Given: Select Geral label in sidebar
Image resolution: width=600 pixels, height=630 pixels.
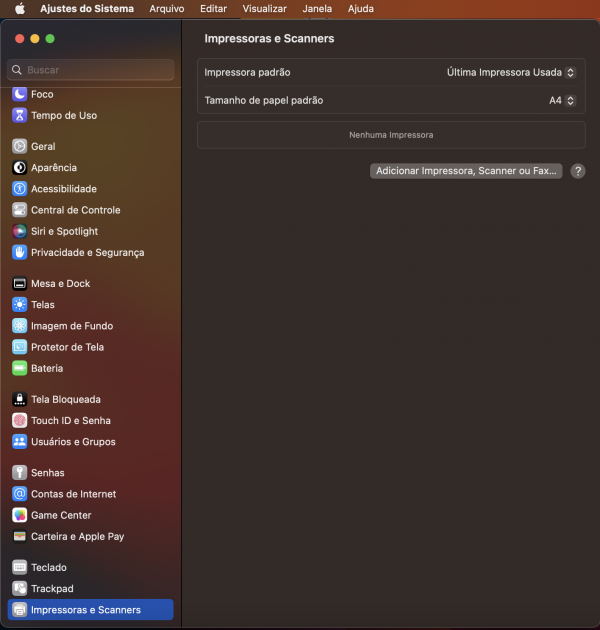Looking at the screenshot, I should coord(43,146).
